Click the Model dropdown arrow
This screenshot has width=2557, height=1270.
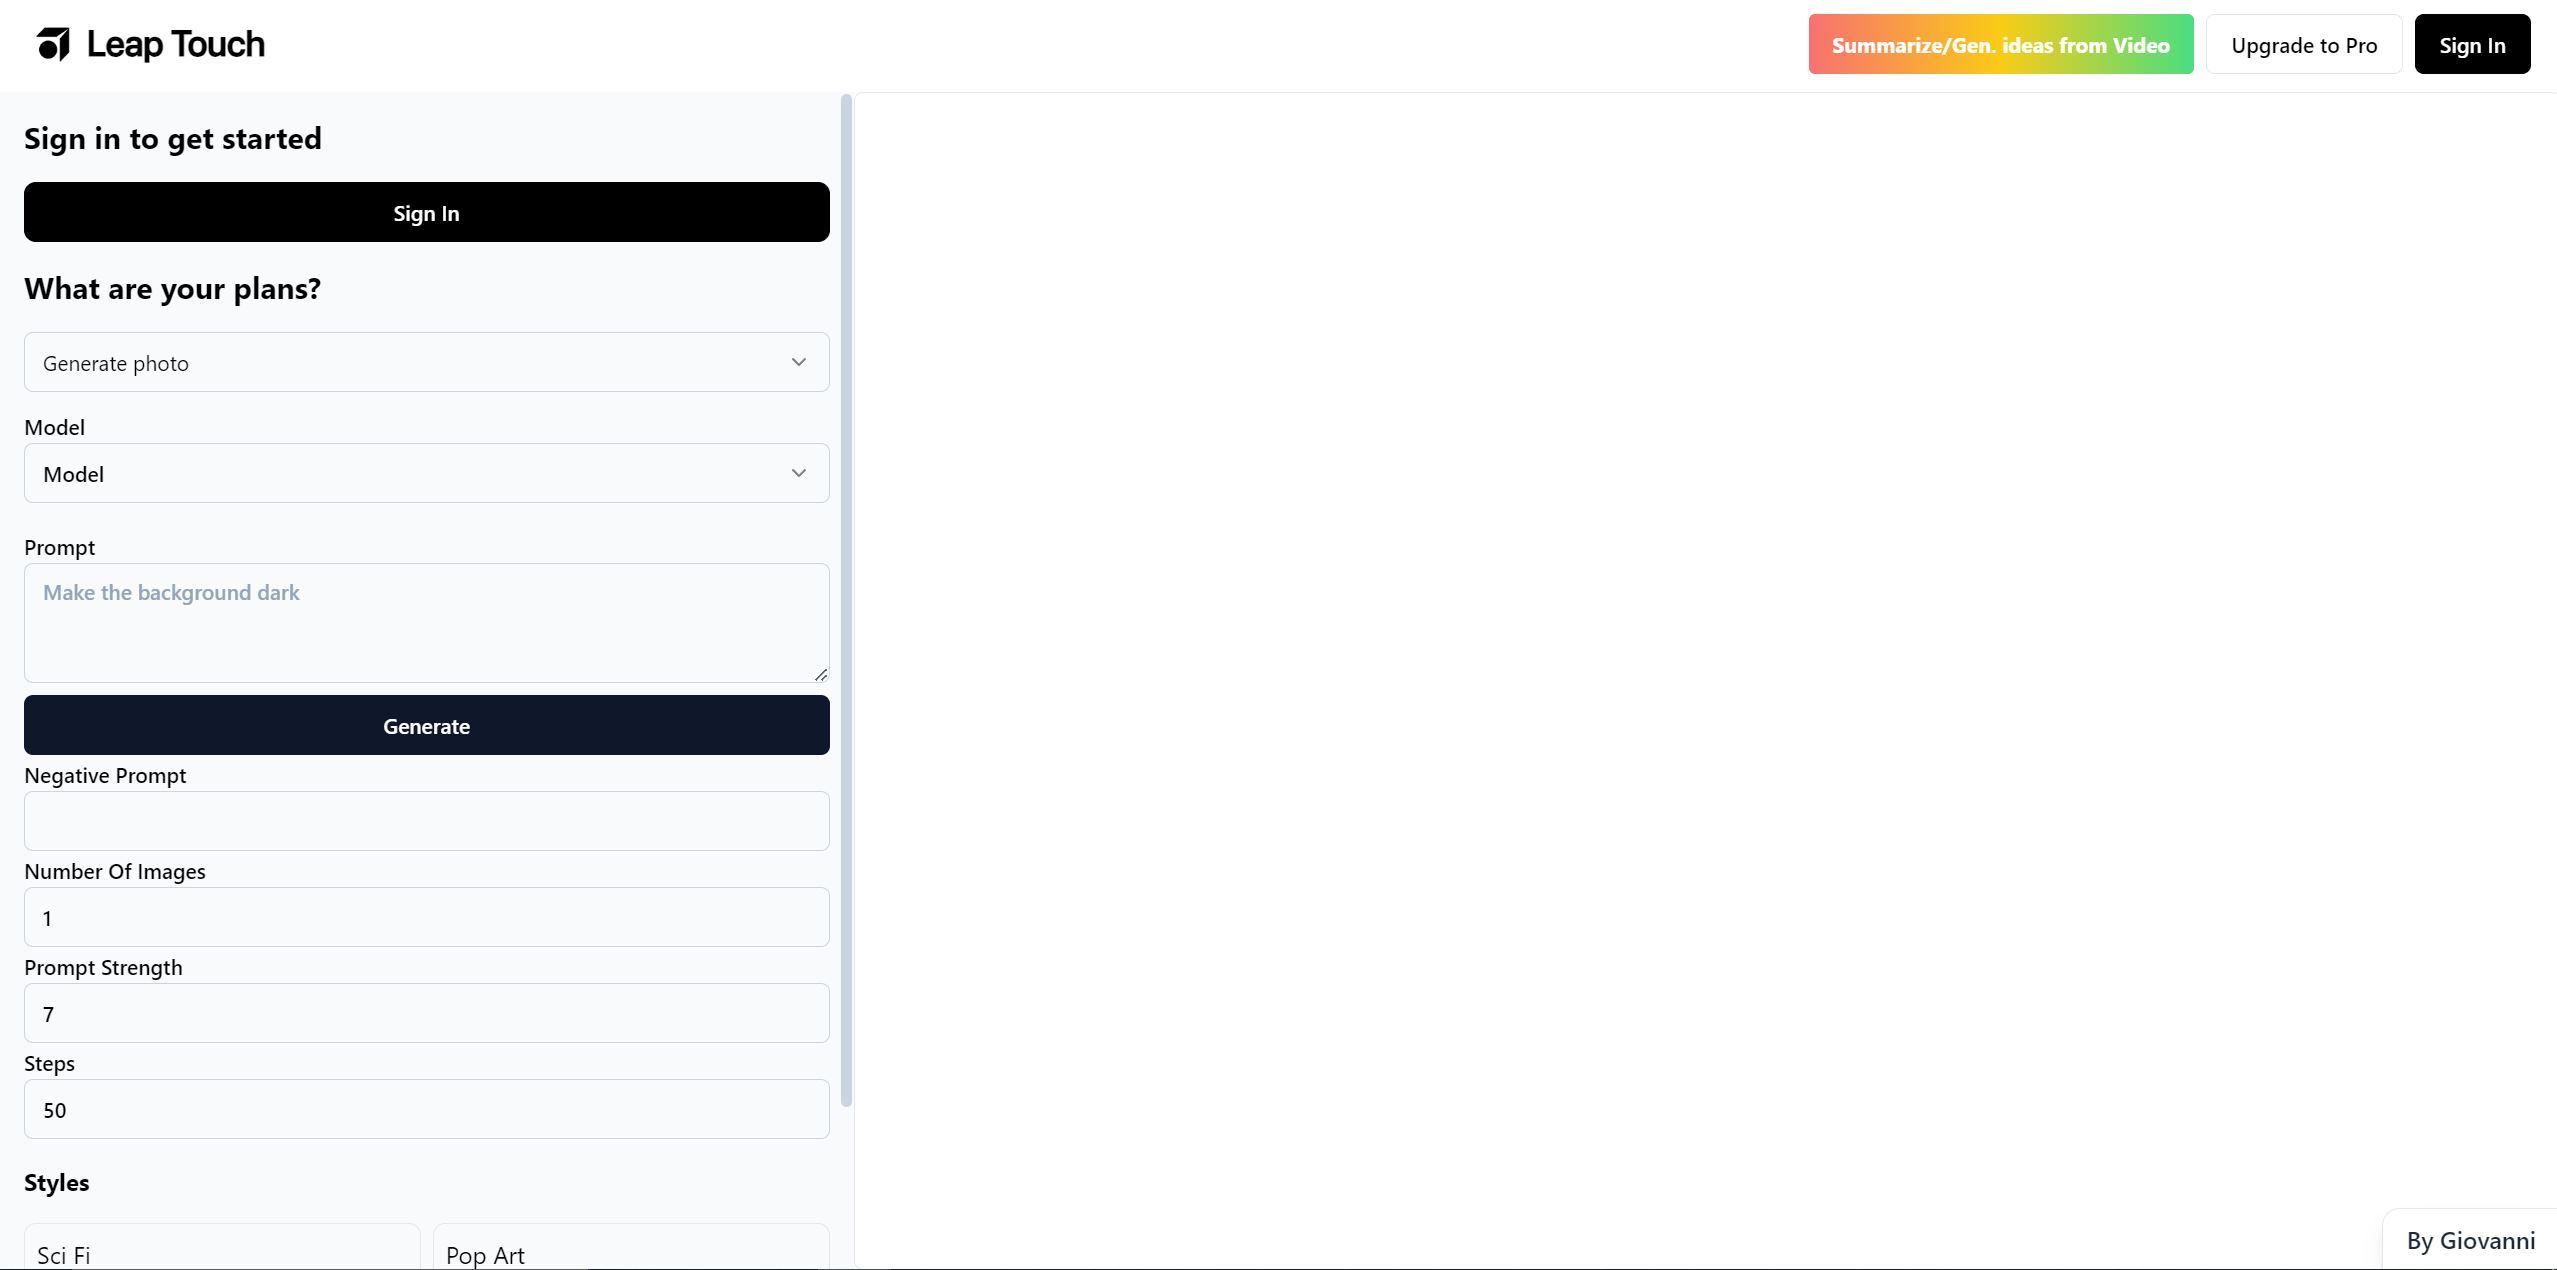(x=799, y=473)
